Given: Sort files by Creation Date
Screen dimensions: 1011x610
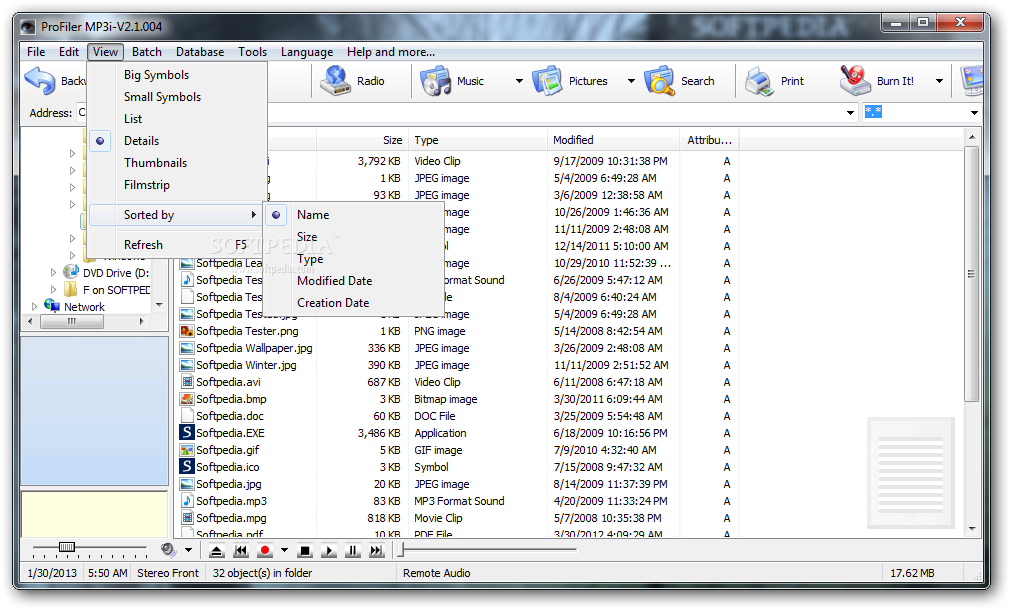Looking at the screenshot, I should click(333, 302).
